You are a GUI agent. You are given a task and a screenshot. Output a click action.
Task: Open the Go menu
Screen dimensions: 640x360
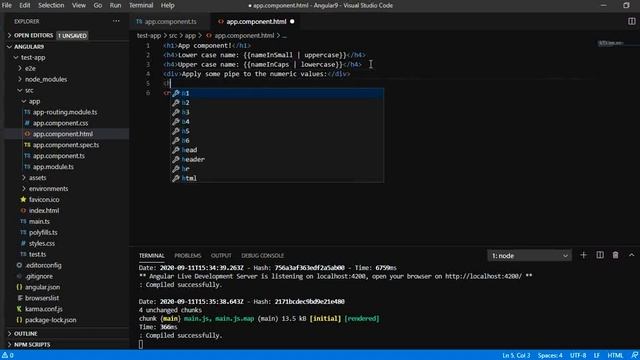point(98,5)
